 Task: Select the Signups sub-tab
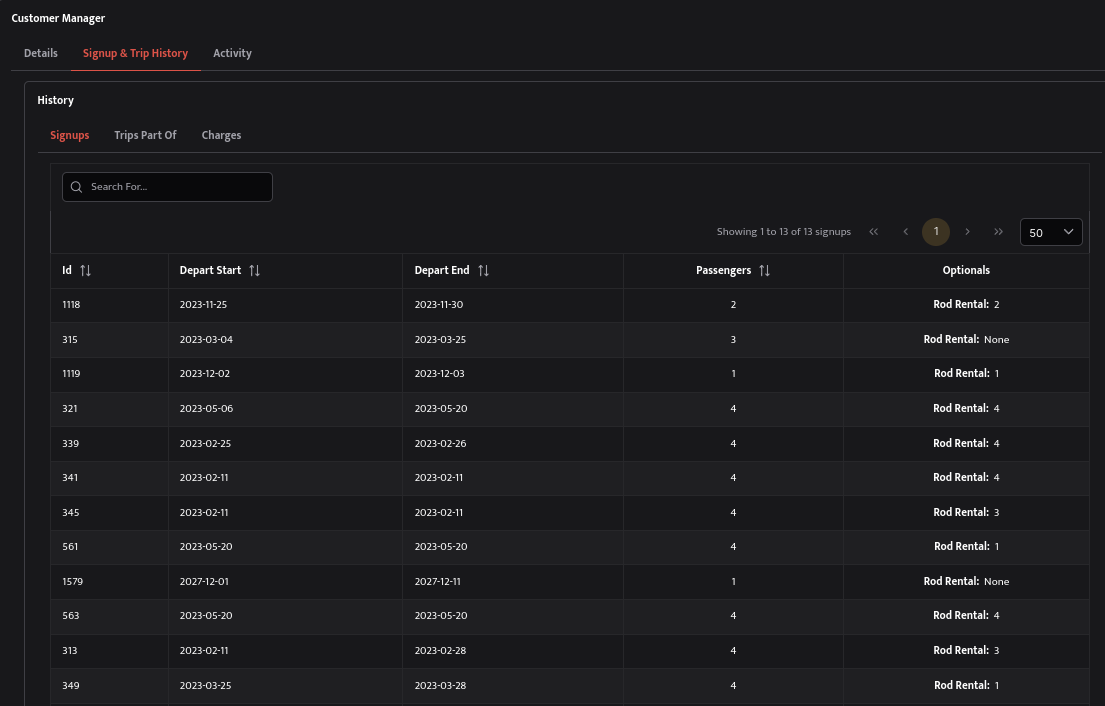coord(70,135)
